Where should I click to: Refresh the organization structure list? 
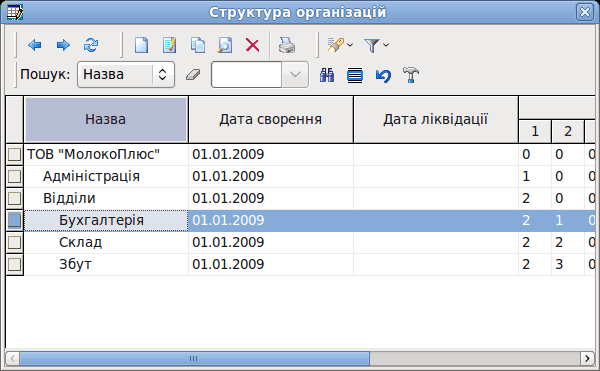[x=91, y=45]
